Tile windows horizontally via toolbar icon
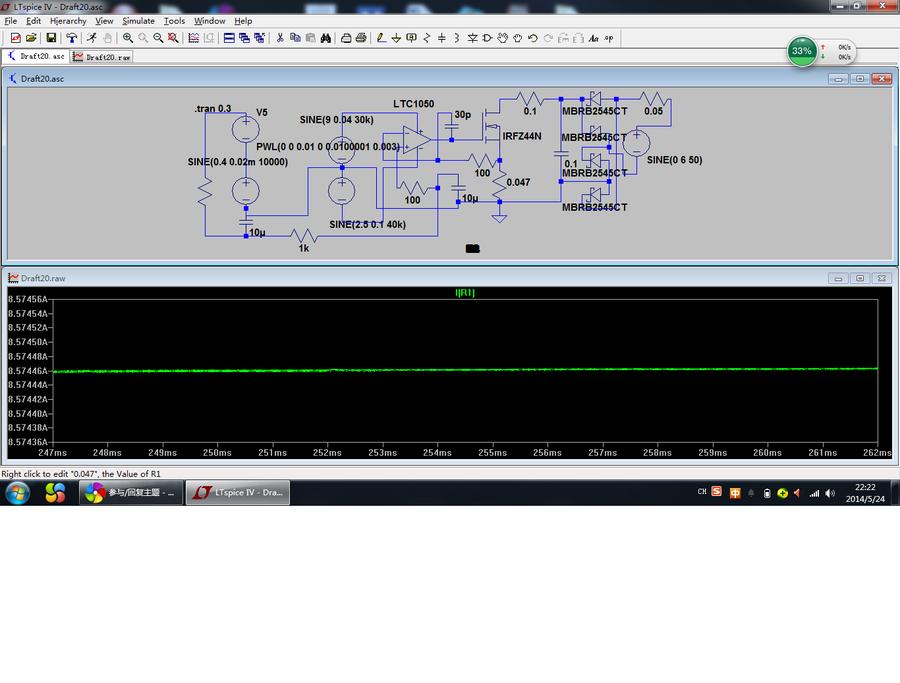The image size is (900, 683). (229, 38)
